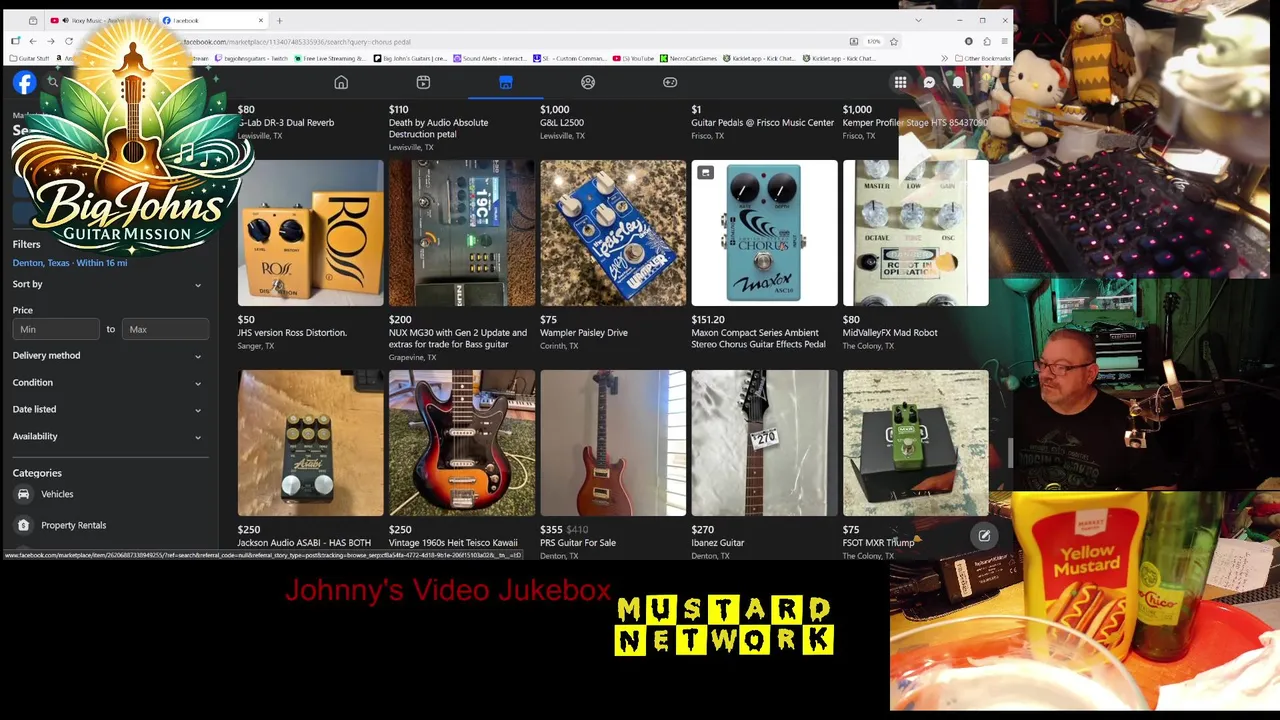Open Wampler Paisley Drive listing title

[x=584, y=333]
